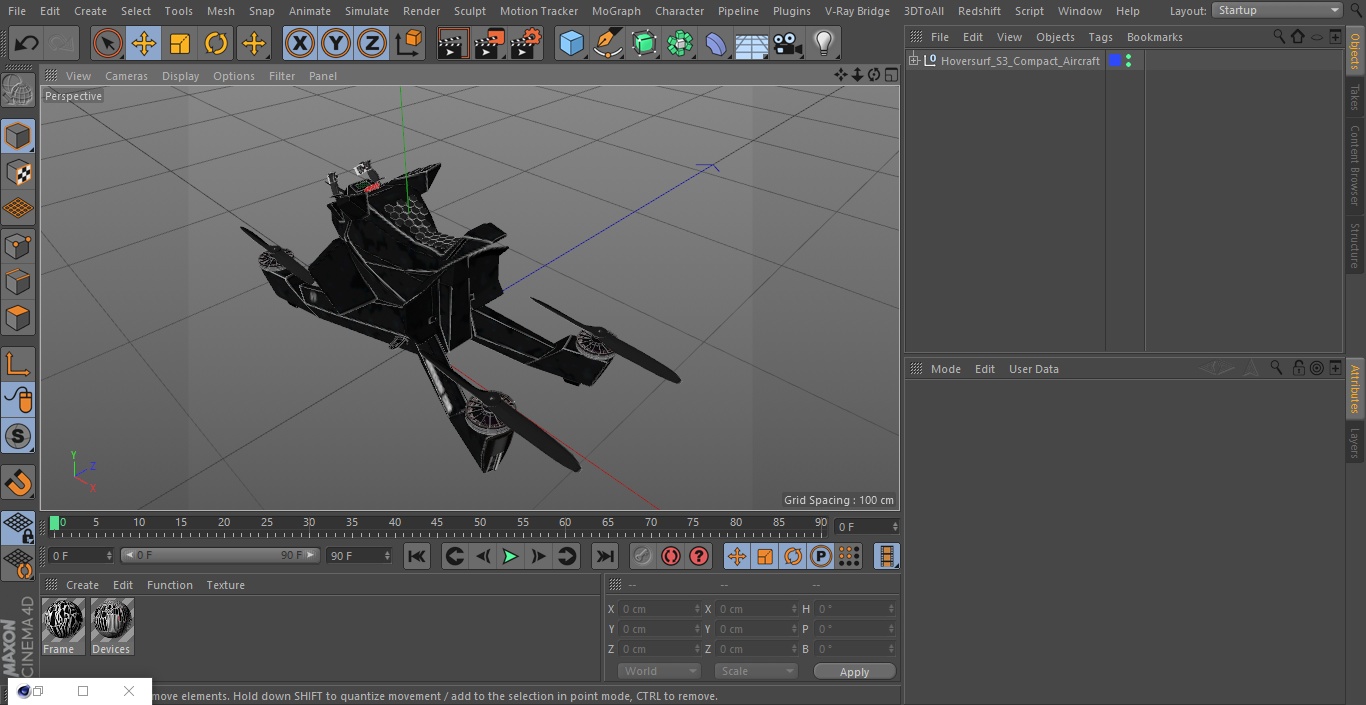Render the active view
The height and width of the screenshot is (705, 1366).
pos(453,43)
